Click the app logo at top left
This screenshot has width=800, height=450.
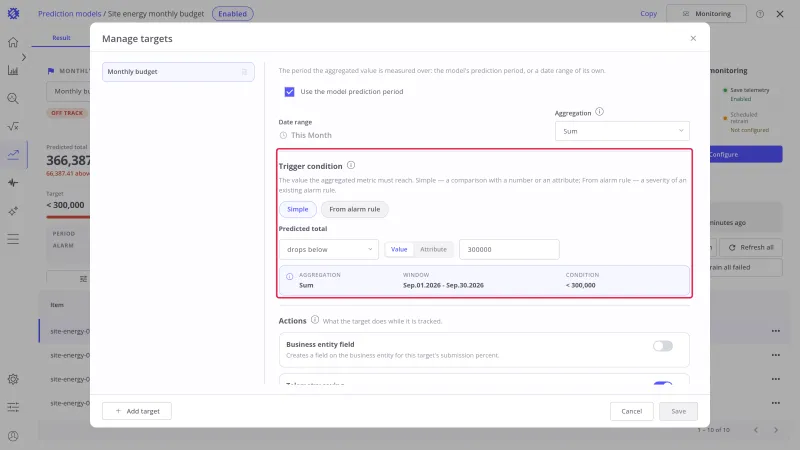coord(13,13)
